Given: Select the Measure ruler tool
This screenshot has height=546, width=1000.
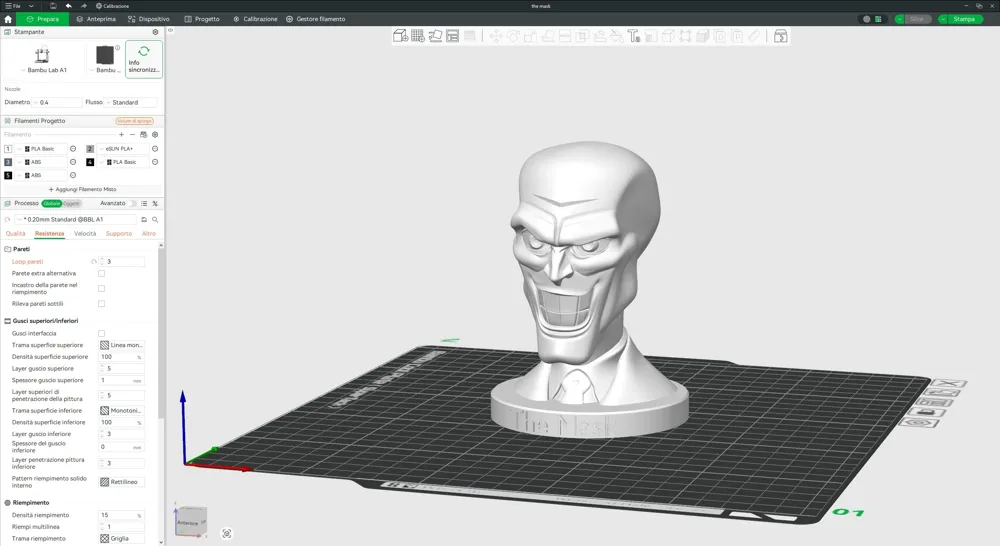Looking at the screenshot, I should click(754, 36).
